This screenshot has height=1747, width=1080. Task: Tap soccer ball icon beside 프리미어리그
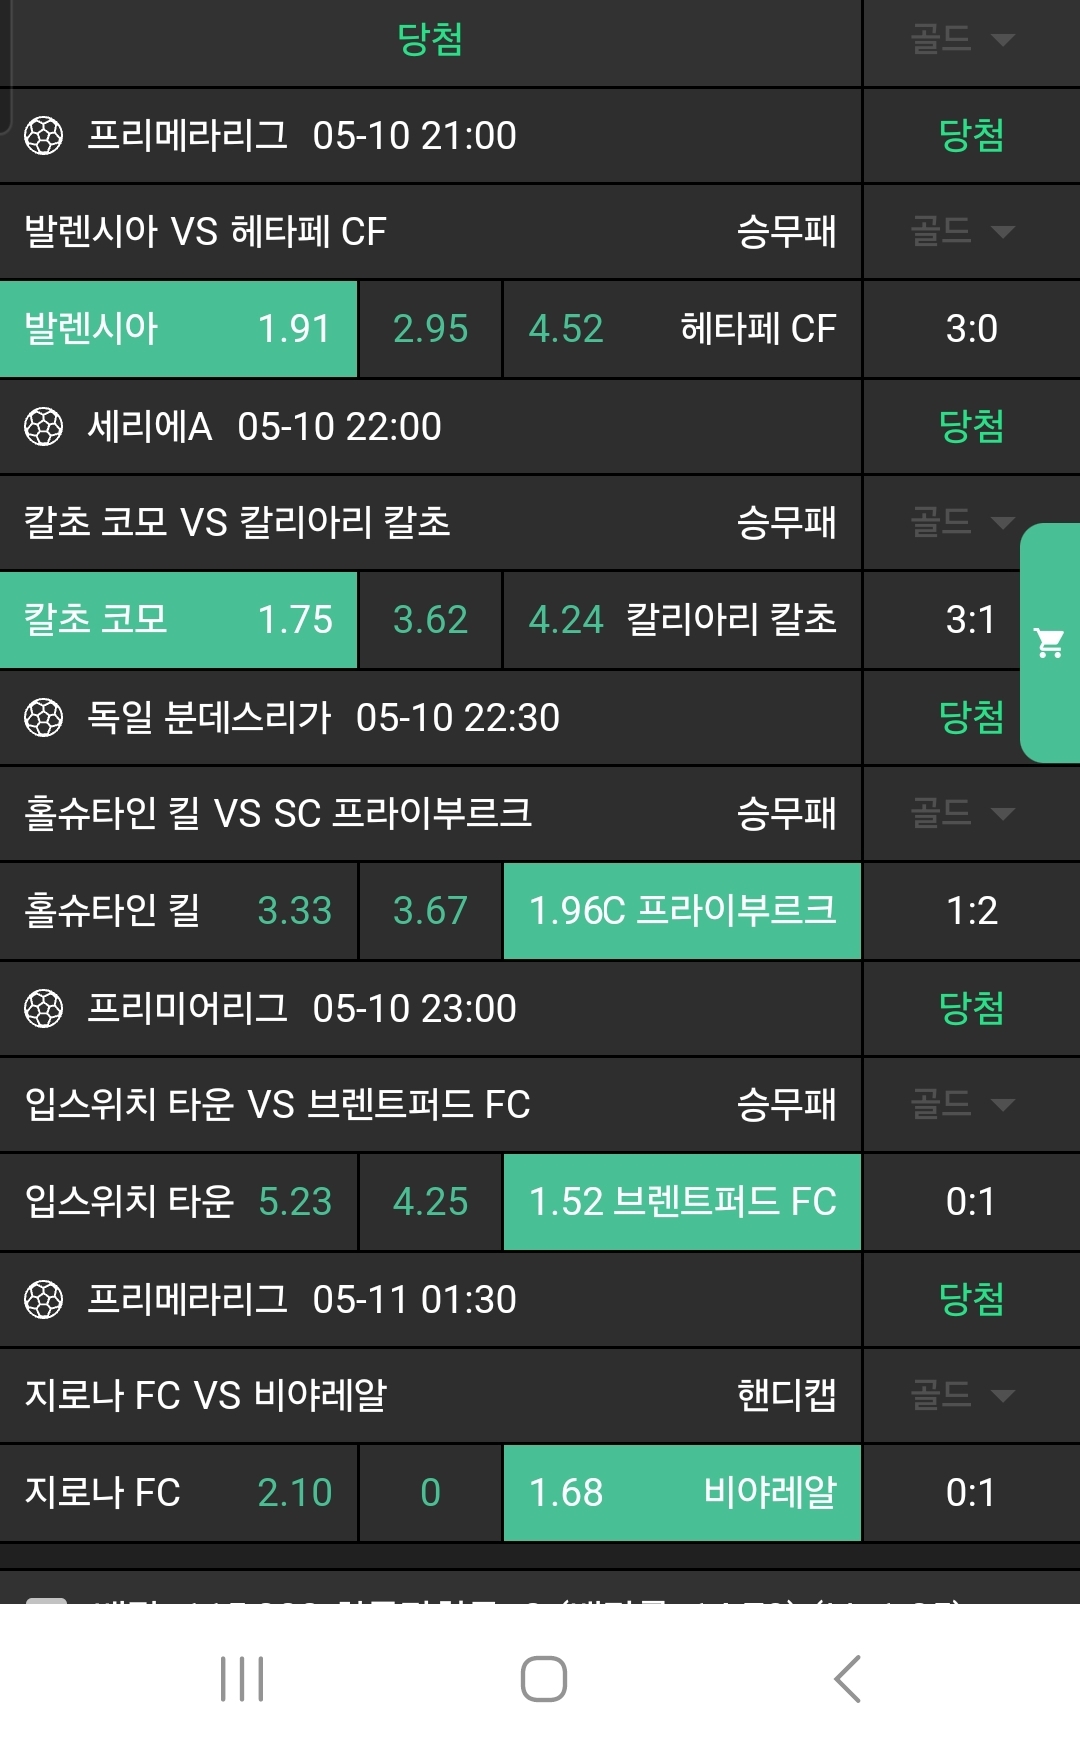pos(43,1009)
